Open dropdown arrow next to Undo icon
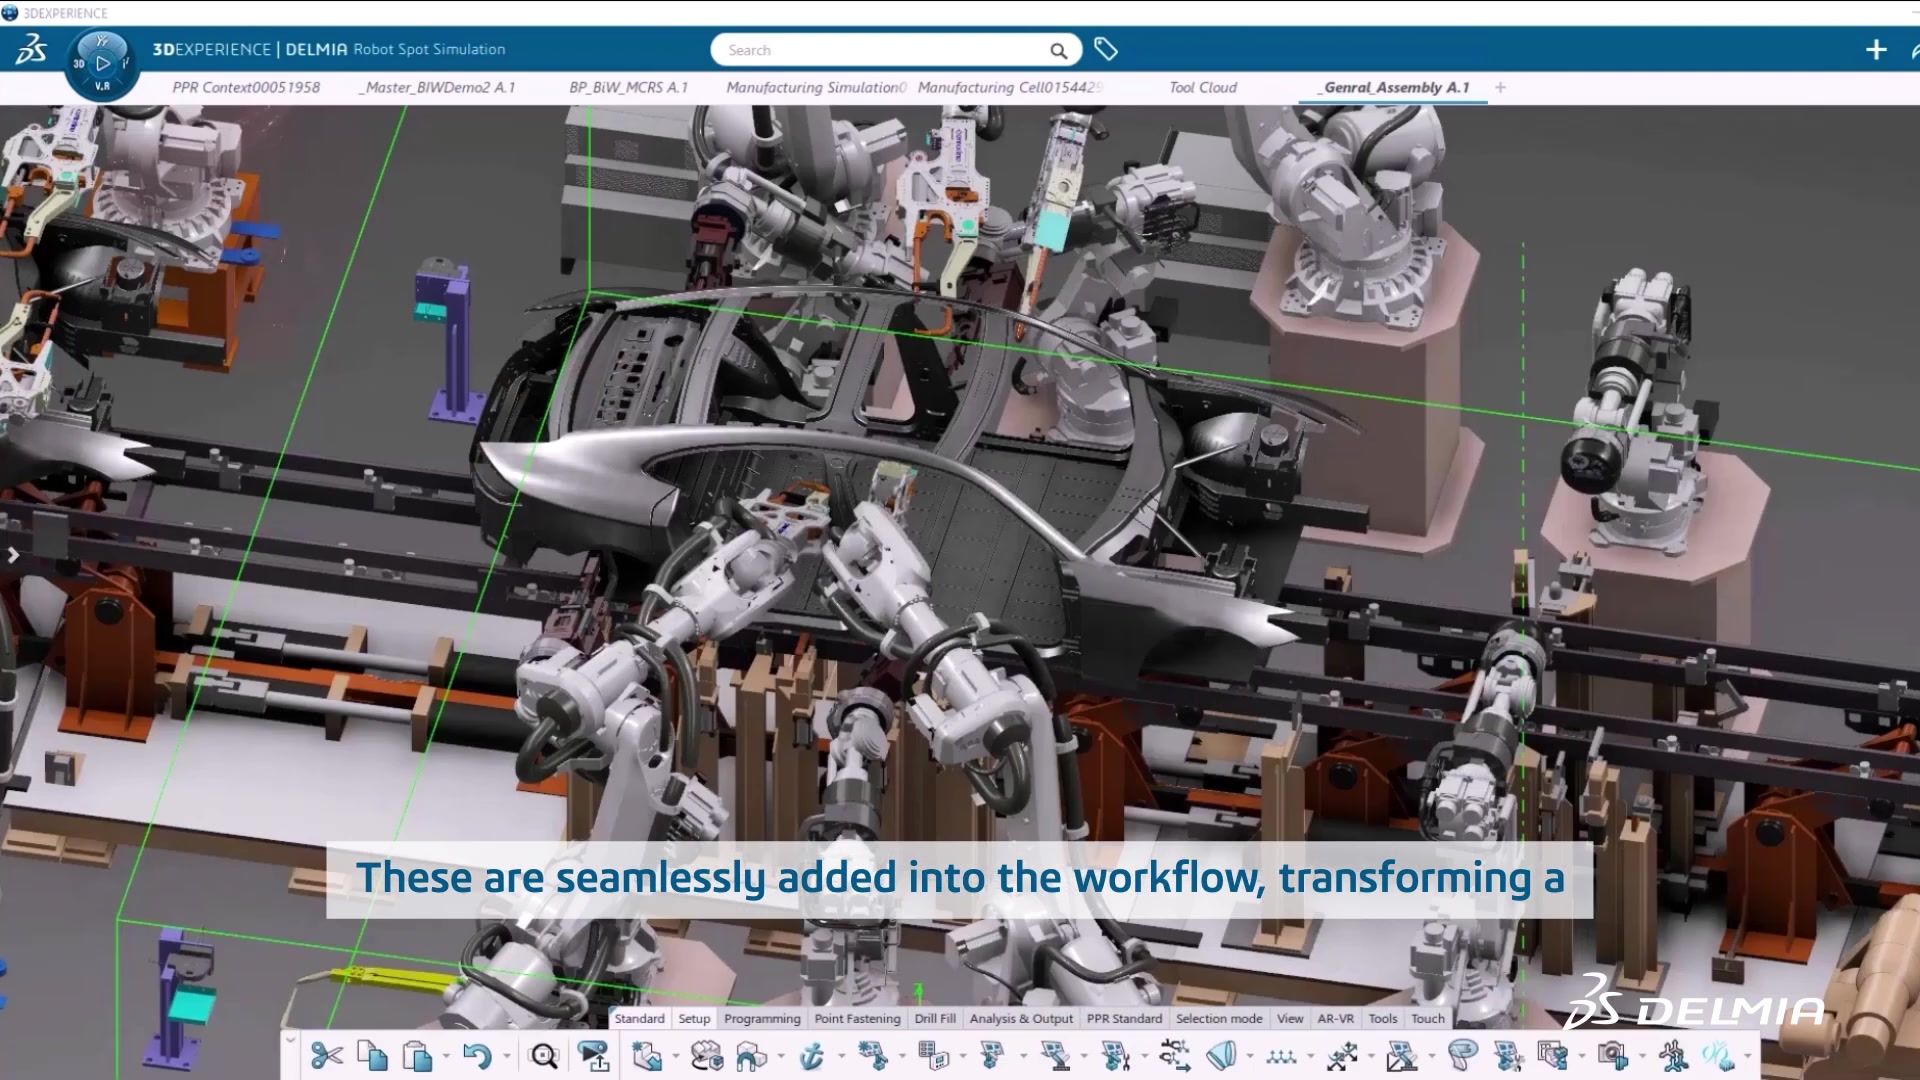Viewport: 1920px width, 1080px height. (x=506, y=1057)
